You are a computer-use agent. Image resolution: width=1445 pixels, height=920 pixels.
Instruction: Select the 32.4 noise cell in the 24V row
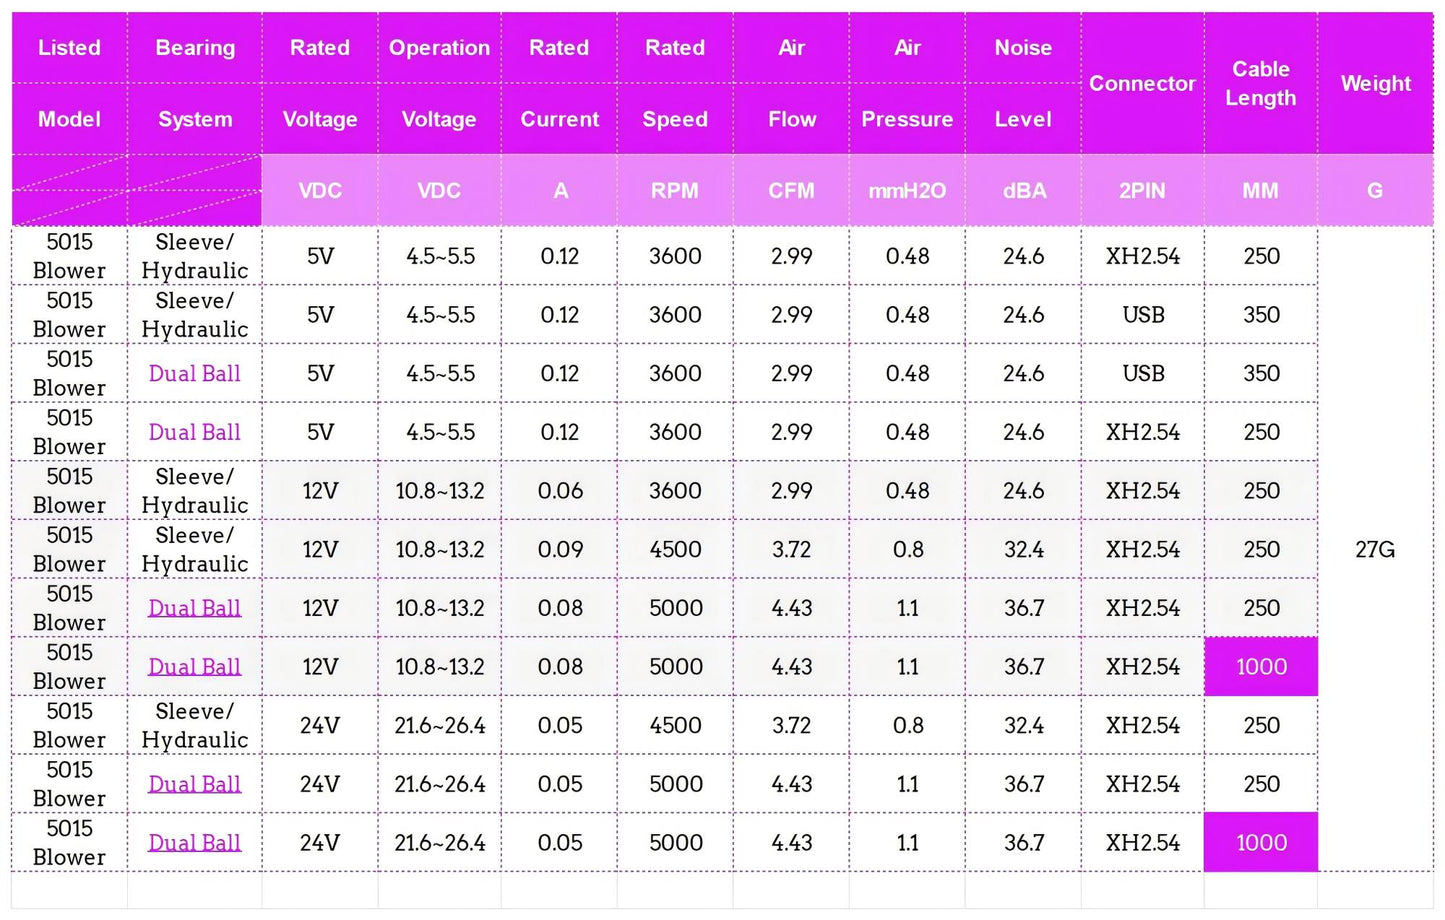(1024, 726)
